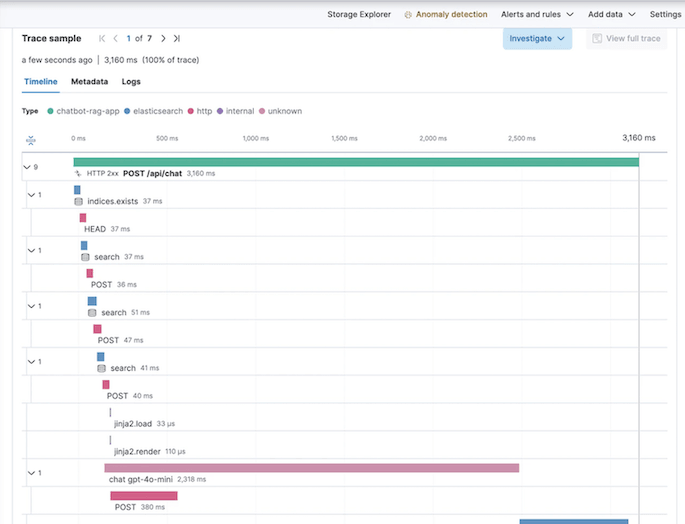685x524 pixels.
Task: Collapse the POST /api/chat root row
Action: coord(27,167)
